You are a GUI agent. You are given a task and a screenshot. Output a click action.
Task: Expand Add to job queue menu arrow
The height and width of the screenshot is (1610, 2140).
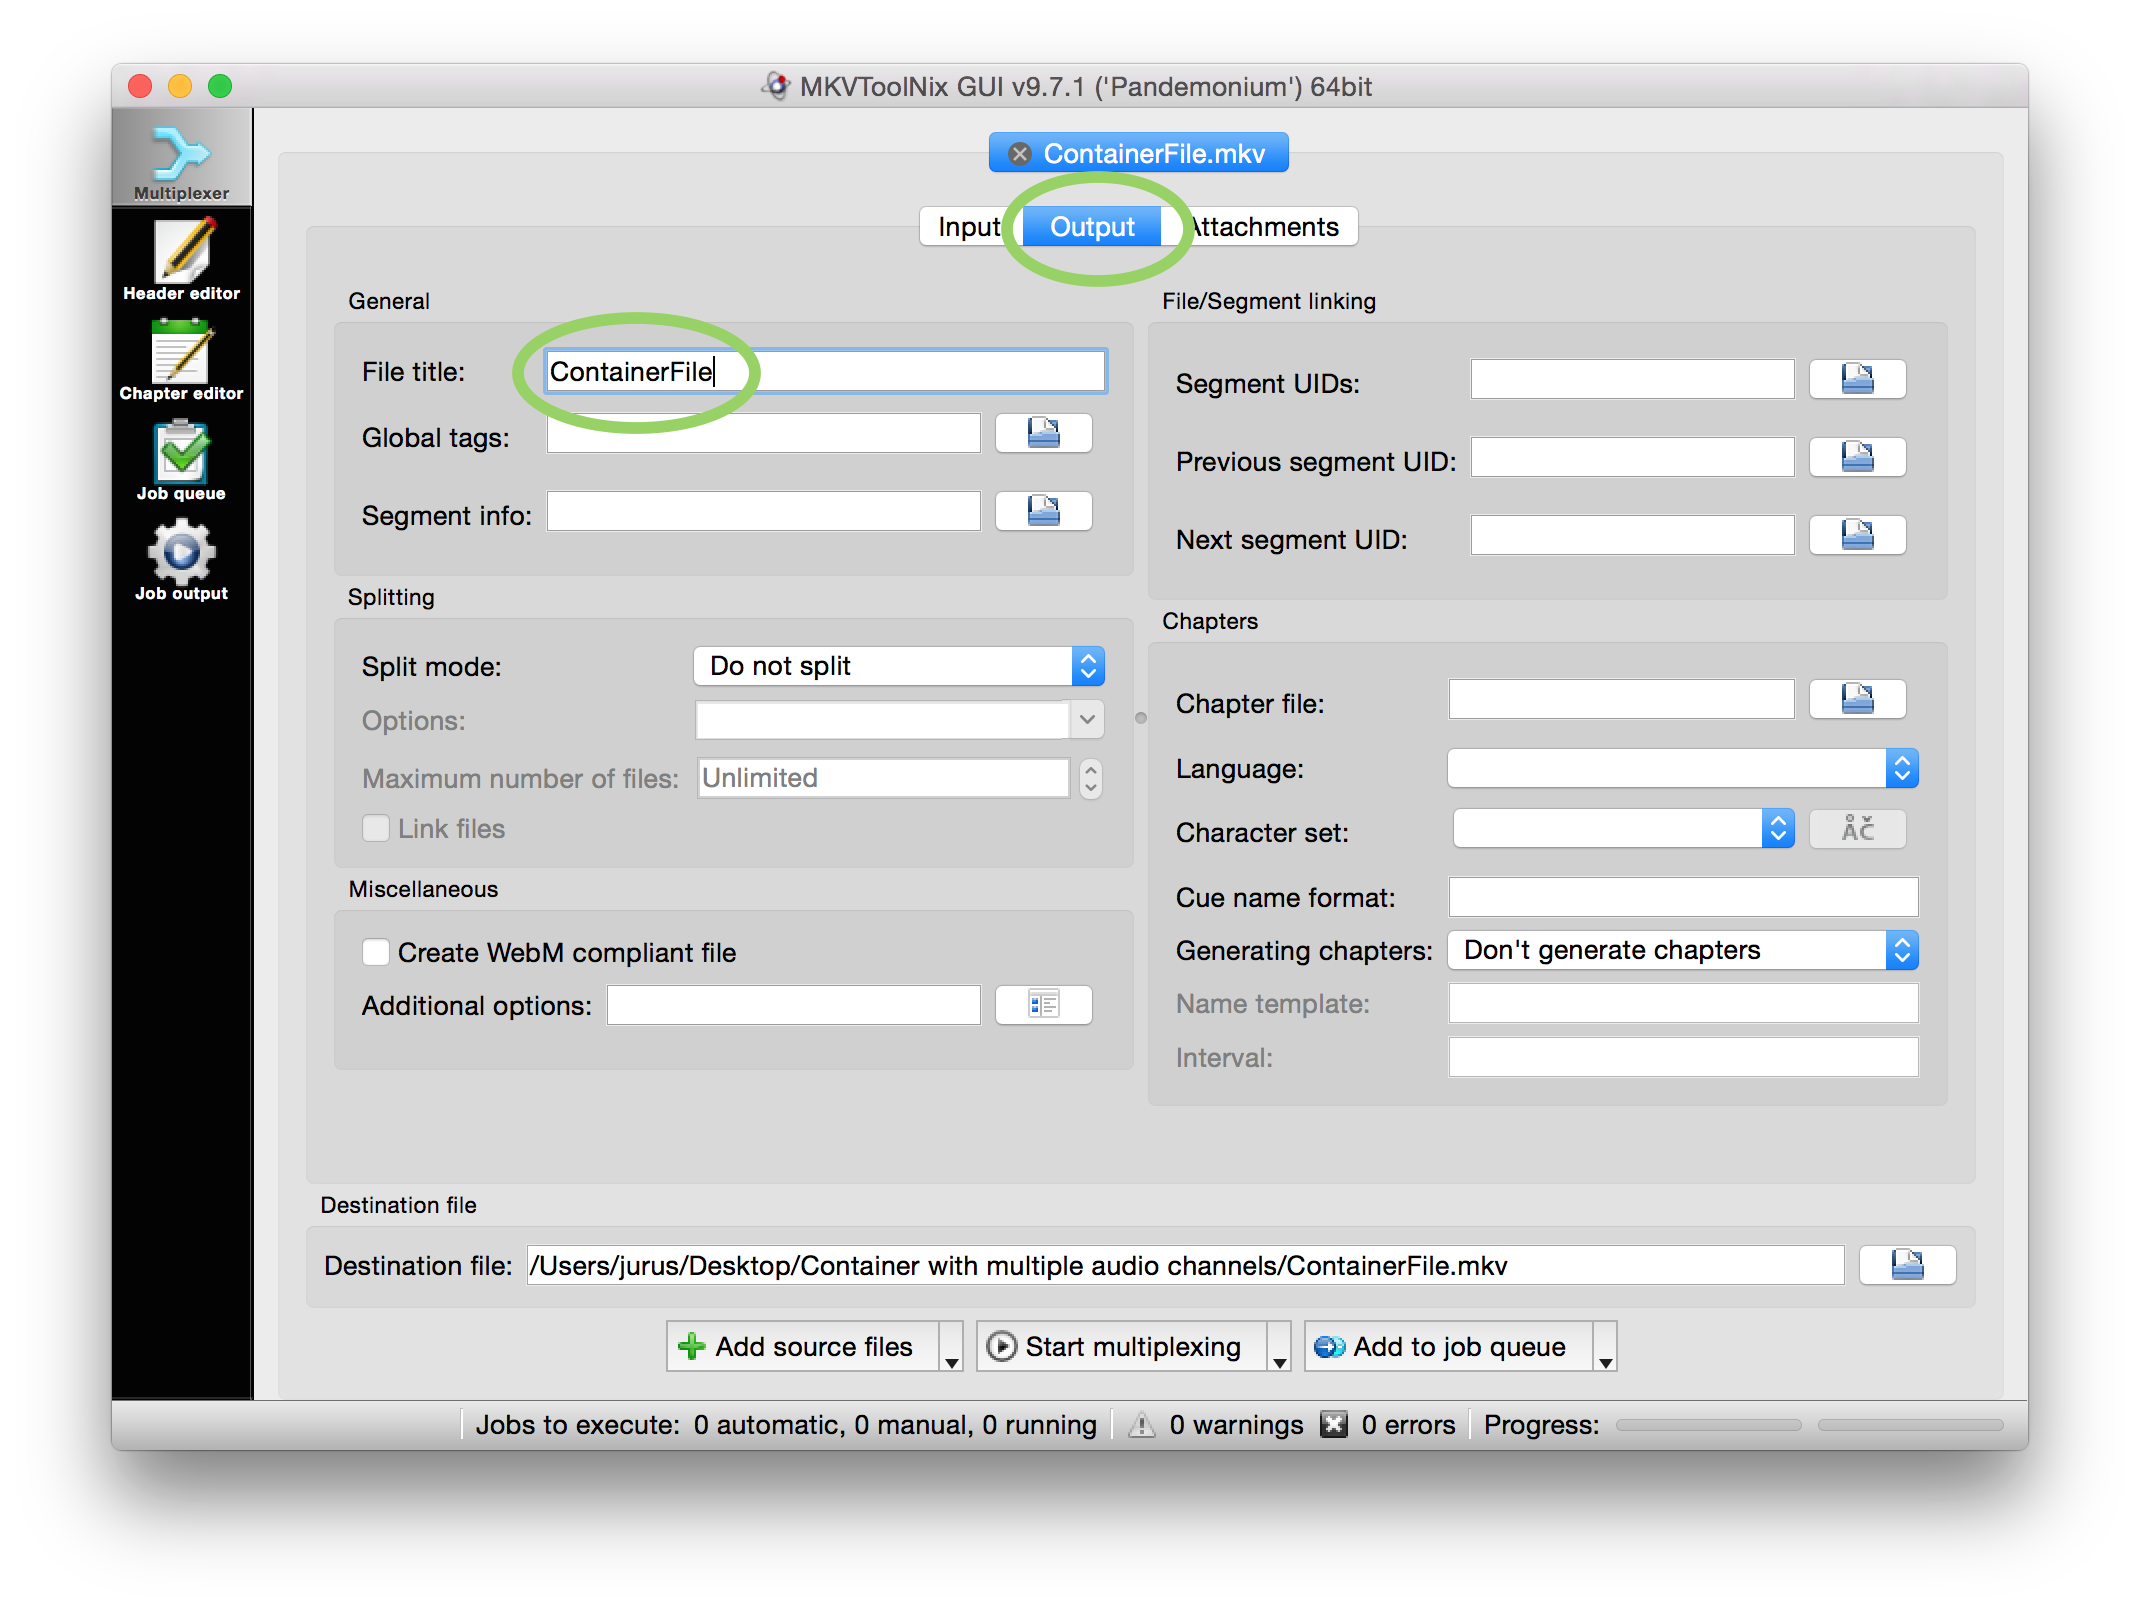coord(1605,1346)
